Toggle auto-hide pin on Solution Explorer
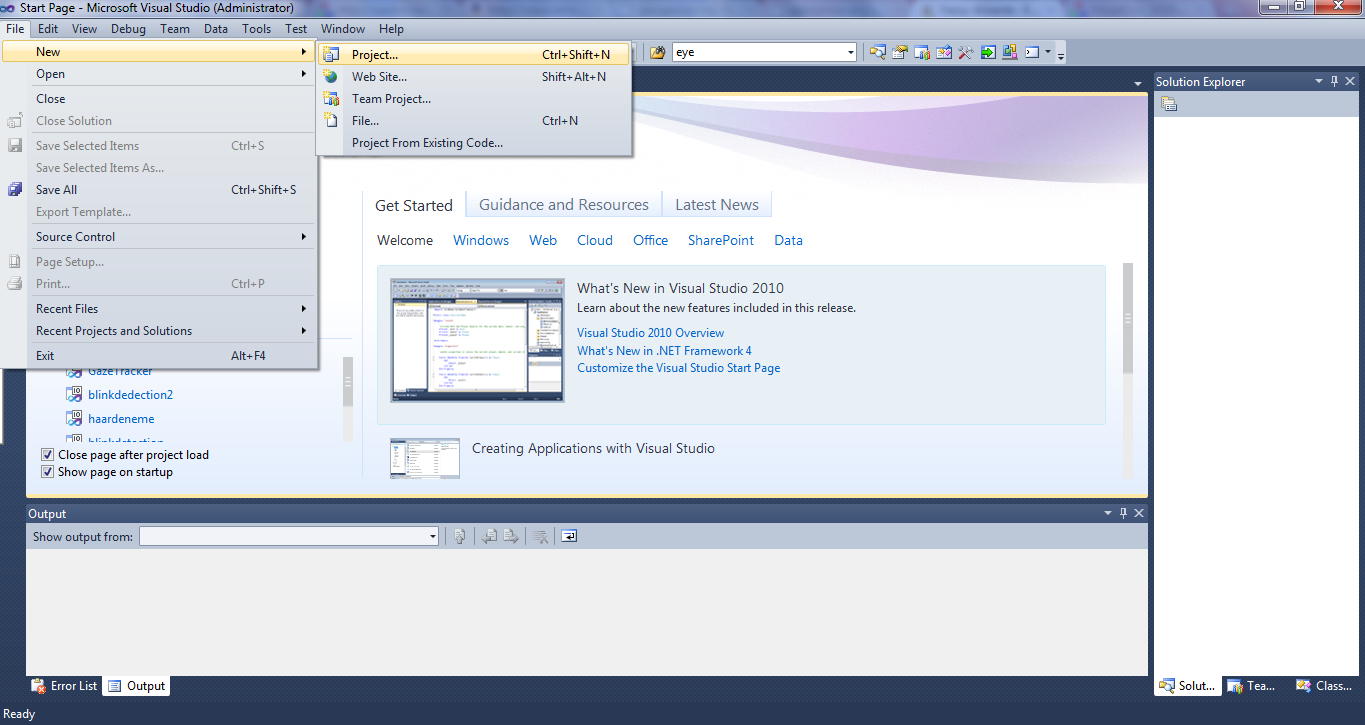 pos(1334,81)
